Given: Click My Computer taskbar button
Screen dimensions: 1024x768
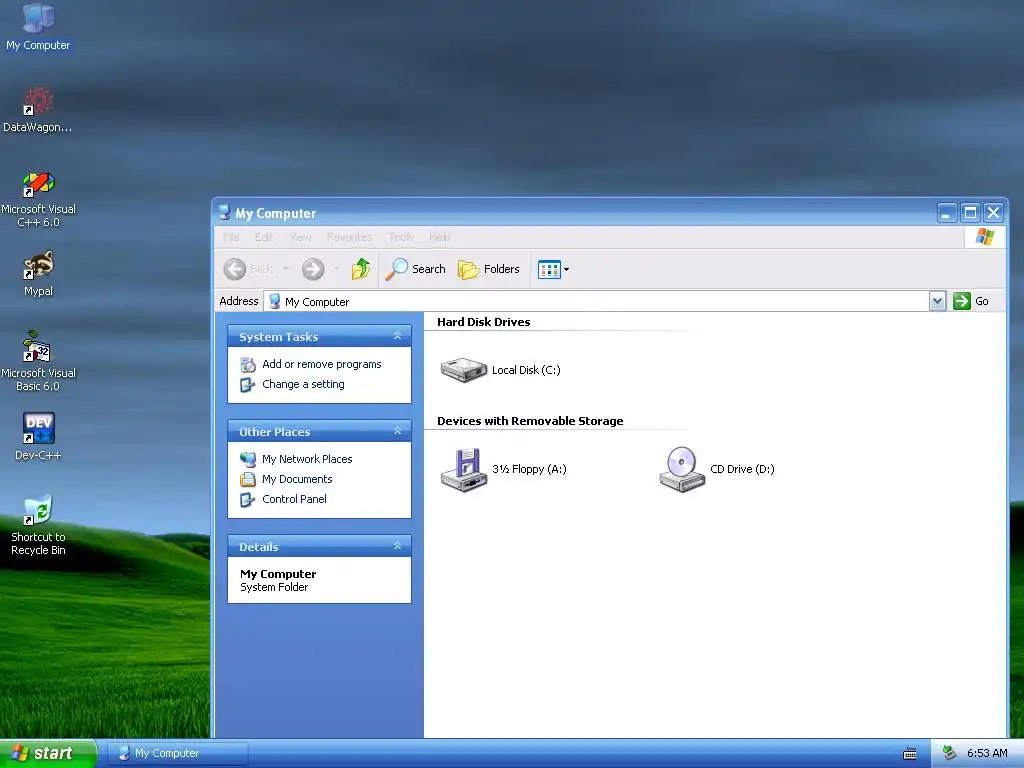Looking at the screenshot, I should [178, 754].
